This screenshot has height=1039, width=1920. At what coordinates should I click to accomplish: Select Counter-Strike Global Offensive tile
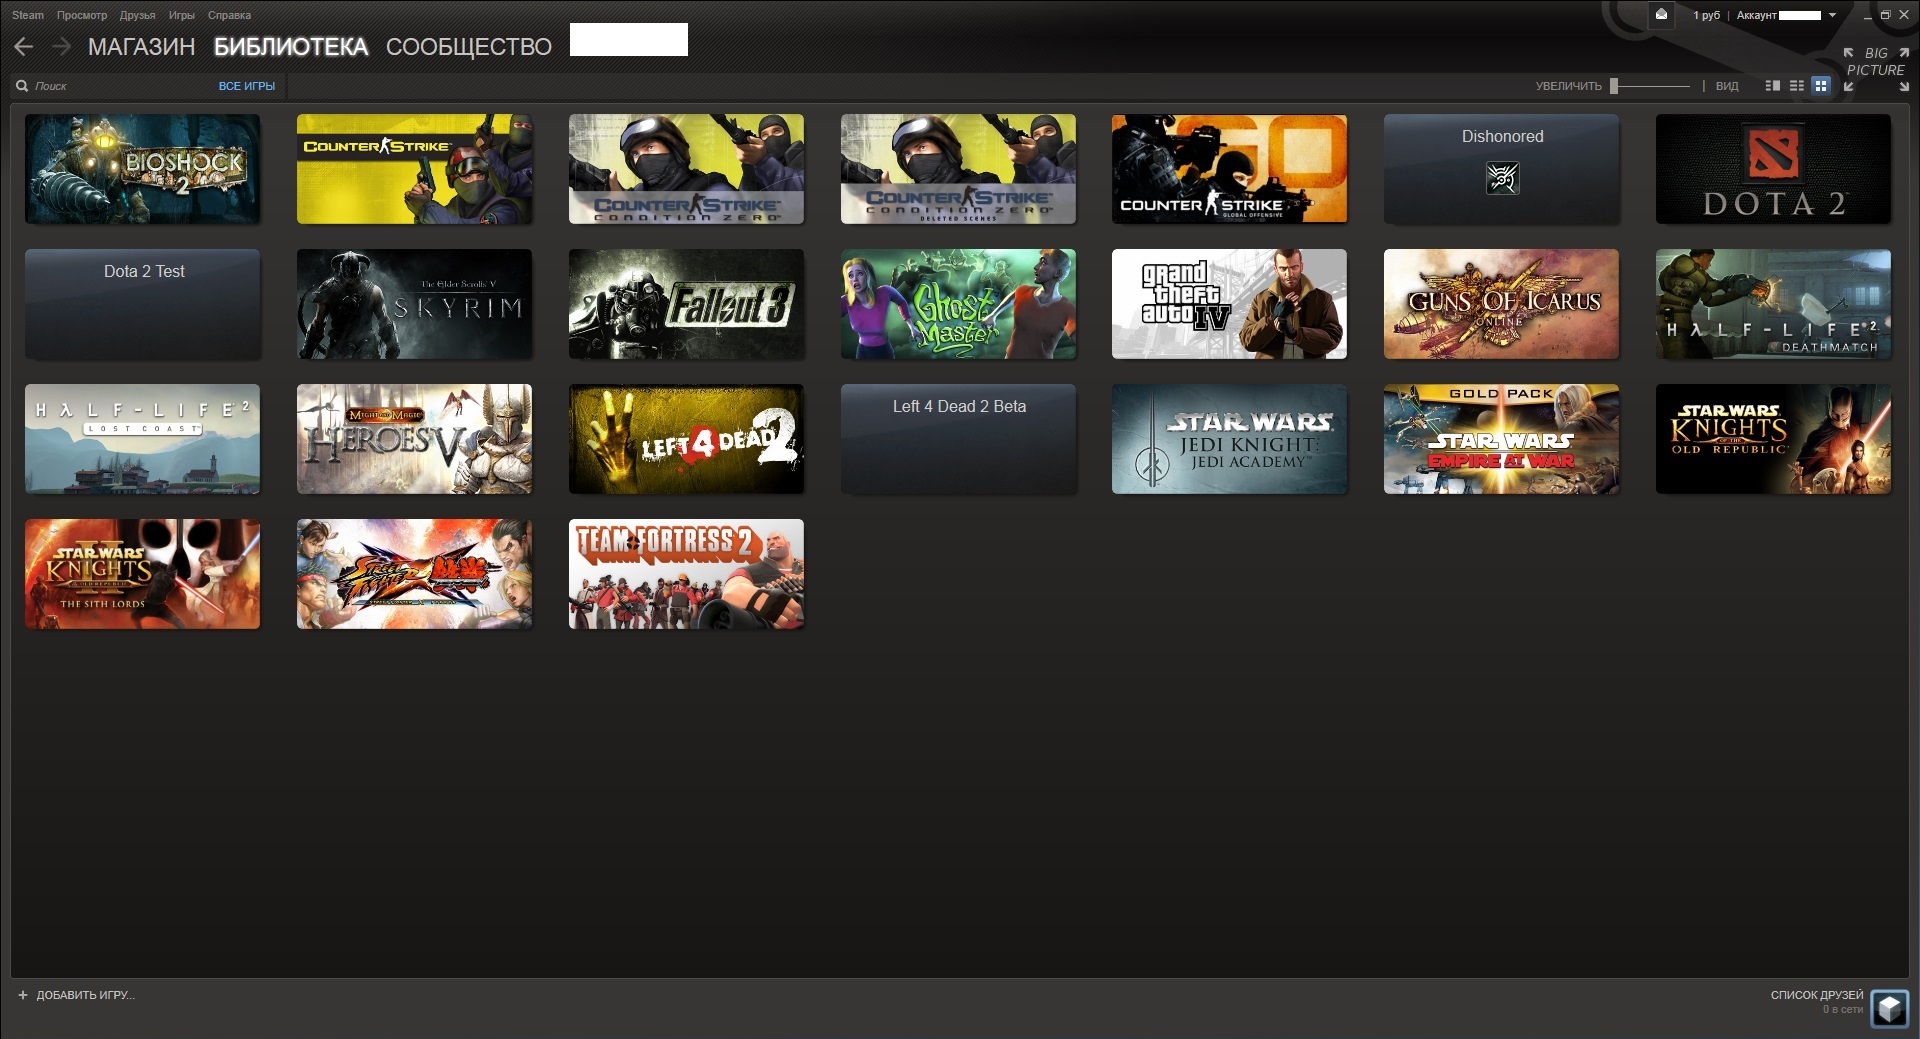click(1229, 168)
